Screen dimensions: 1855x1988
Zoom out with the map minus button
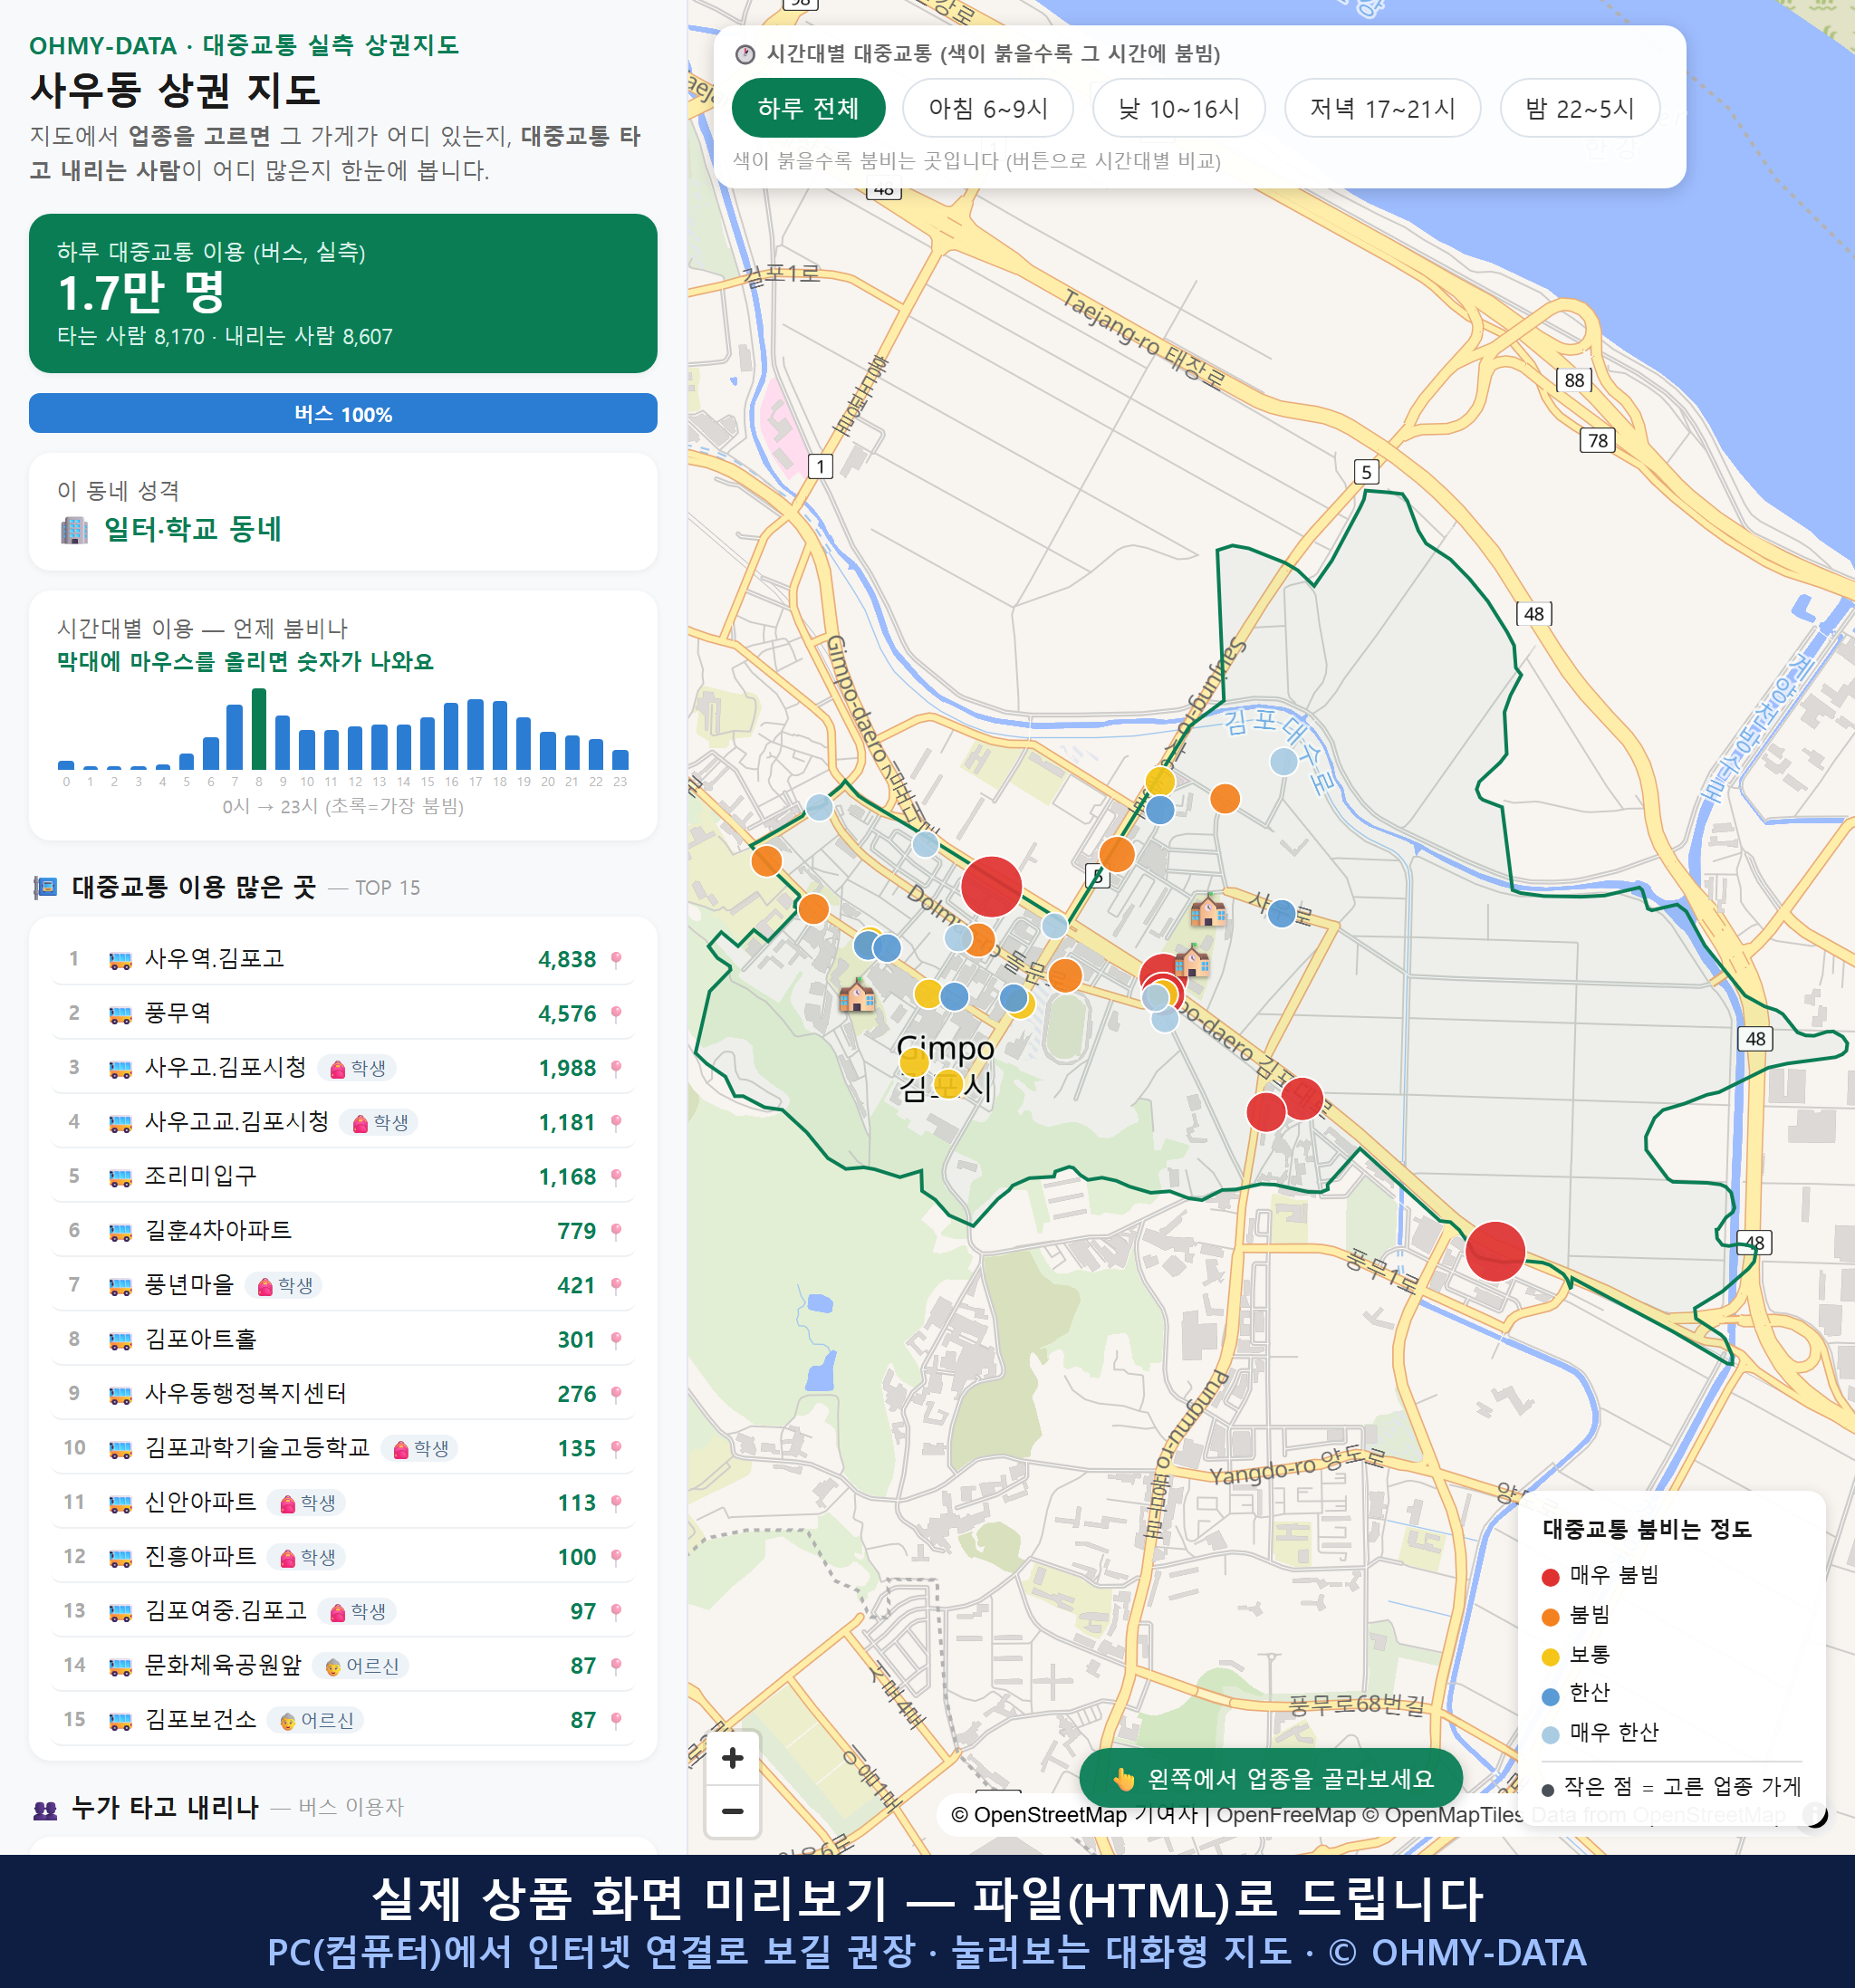pos(732,1811)
